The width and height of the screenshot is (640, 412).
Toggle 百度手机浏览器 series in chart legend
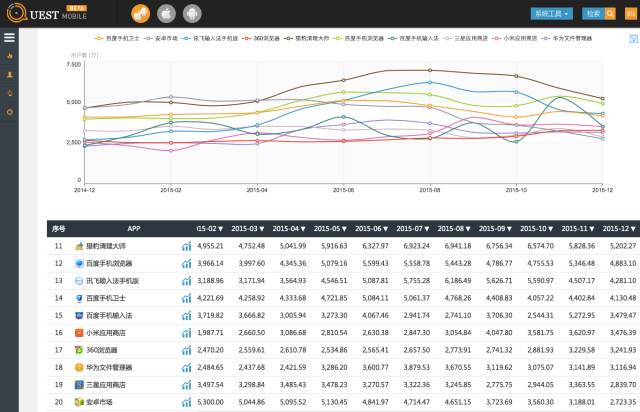pyautogui.click(x=359, y=38)
